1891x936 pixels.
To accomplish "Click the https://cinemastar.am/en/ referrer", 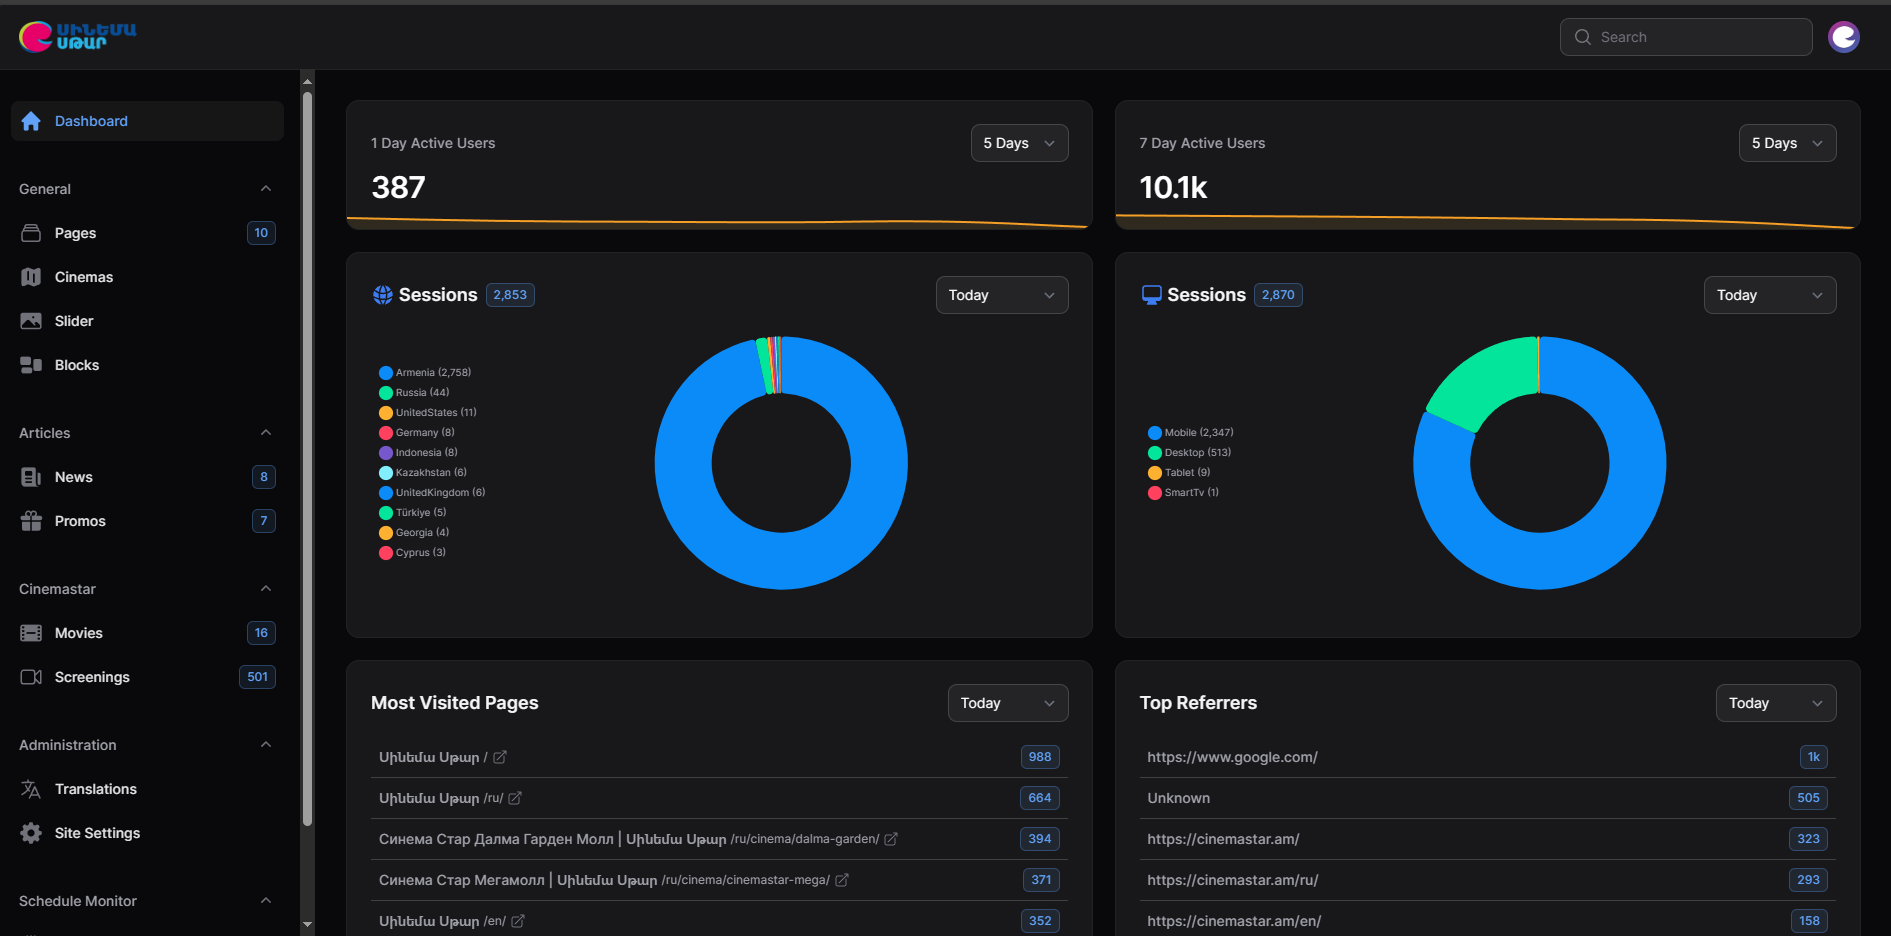I will click(1234, 921).
